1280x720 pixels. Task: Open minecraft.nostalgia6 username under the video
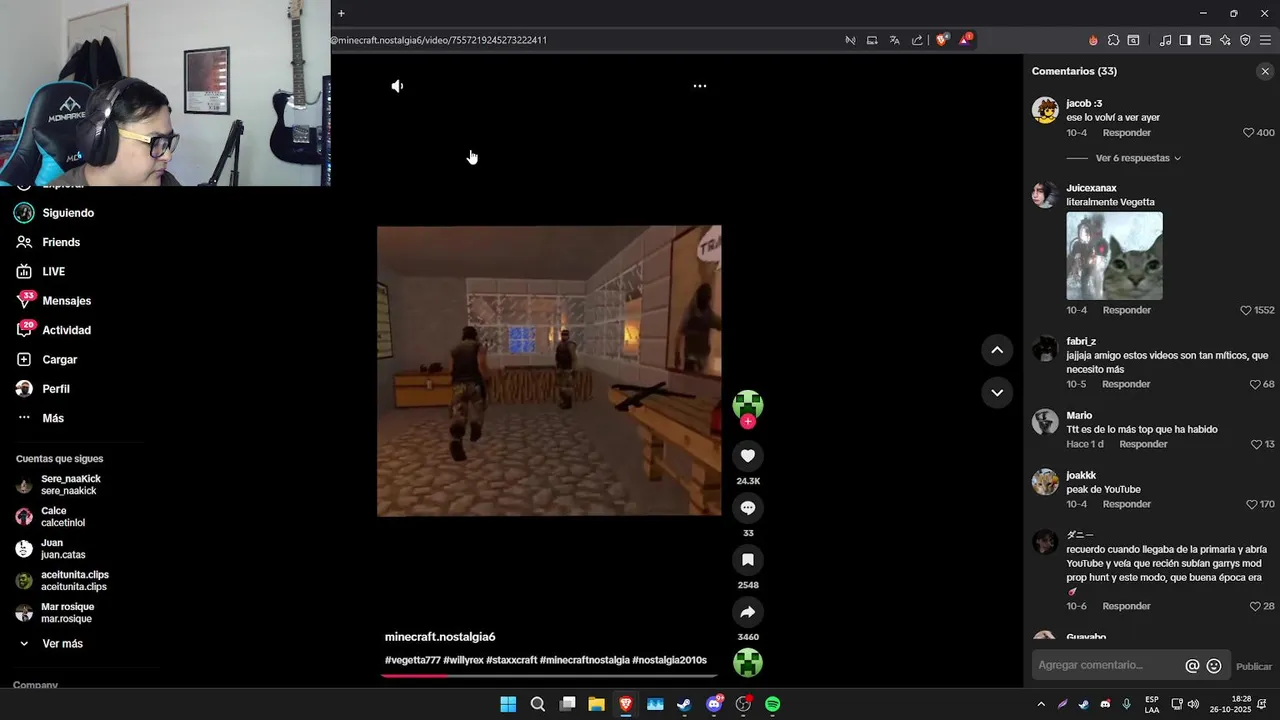[x=440, y=637]
